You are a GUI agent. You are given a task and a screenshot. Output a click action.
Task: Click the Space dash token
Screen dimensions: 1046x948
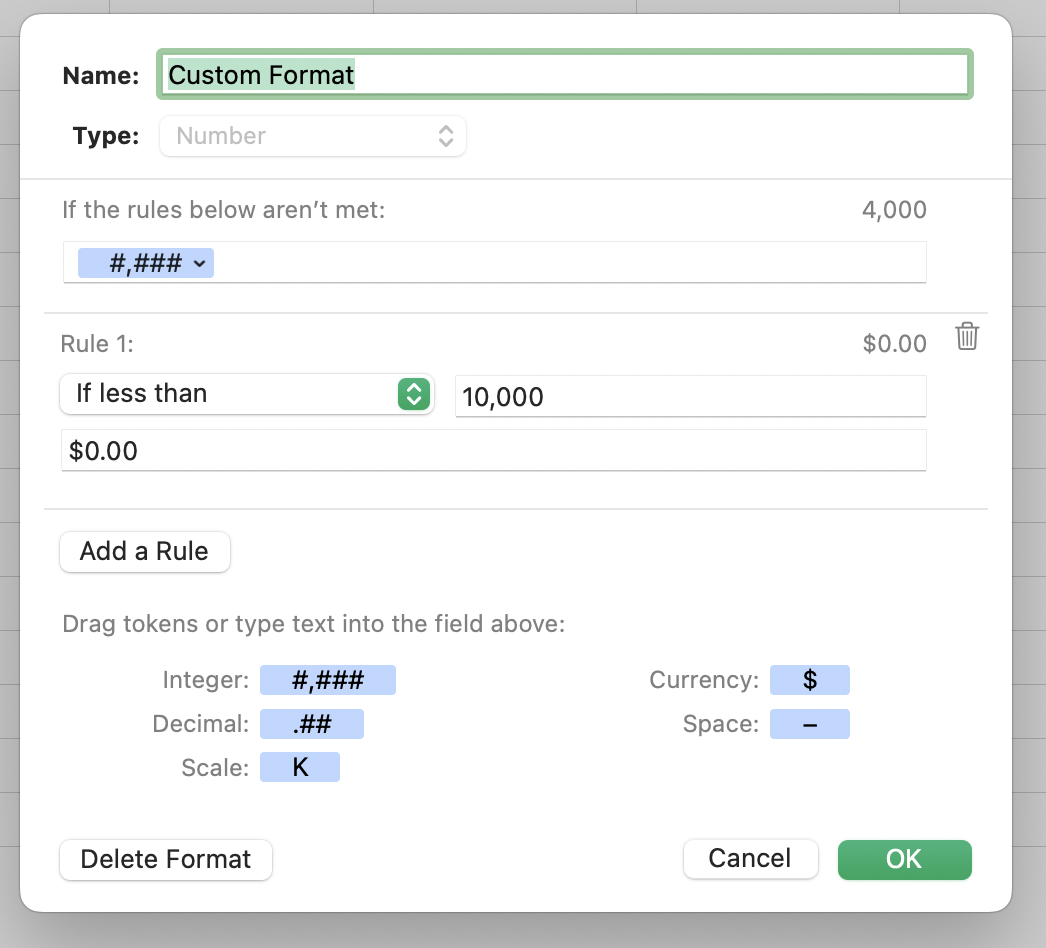tap(810, 725)
